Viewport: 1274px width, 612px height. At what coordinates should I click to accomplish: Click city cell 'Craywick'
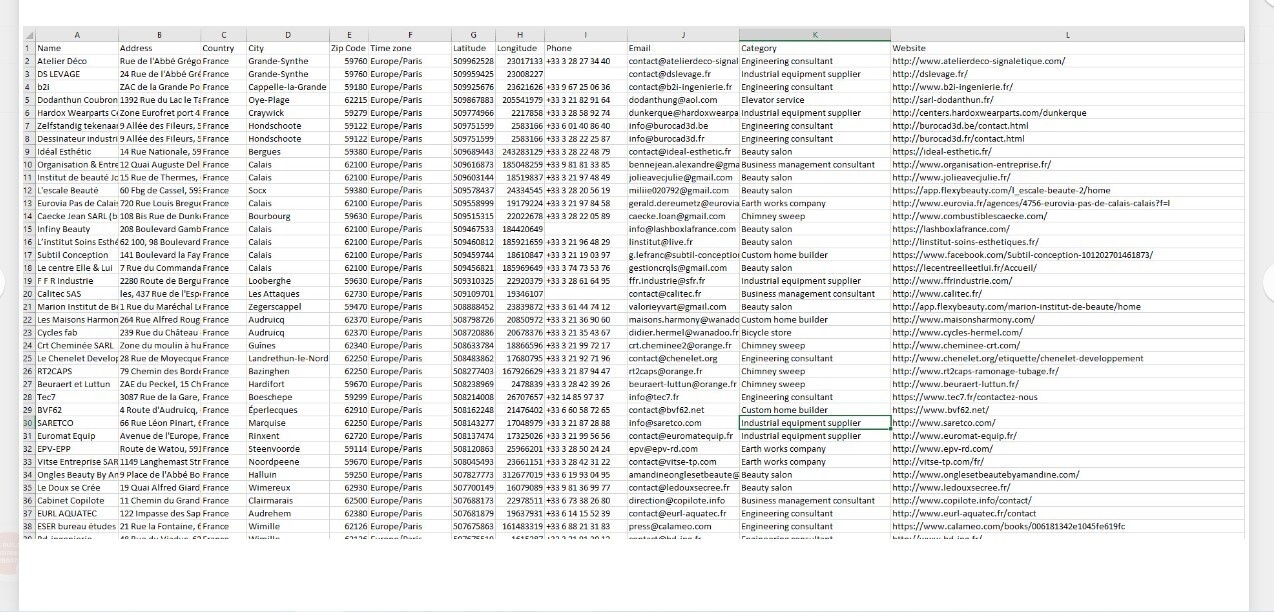tap(287, 113)
